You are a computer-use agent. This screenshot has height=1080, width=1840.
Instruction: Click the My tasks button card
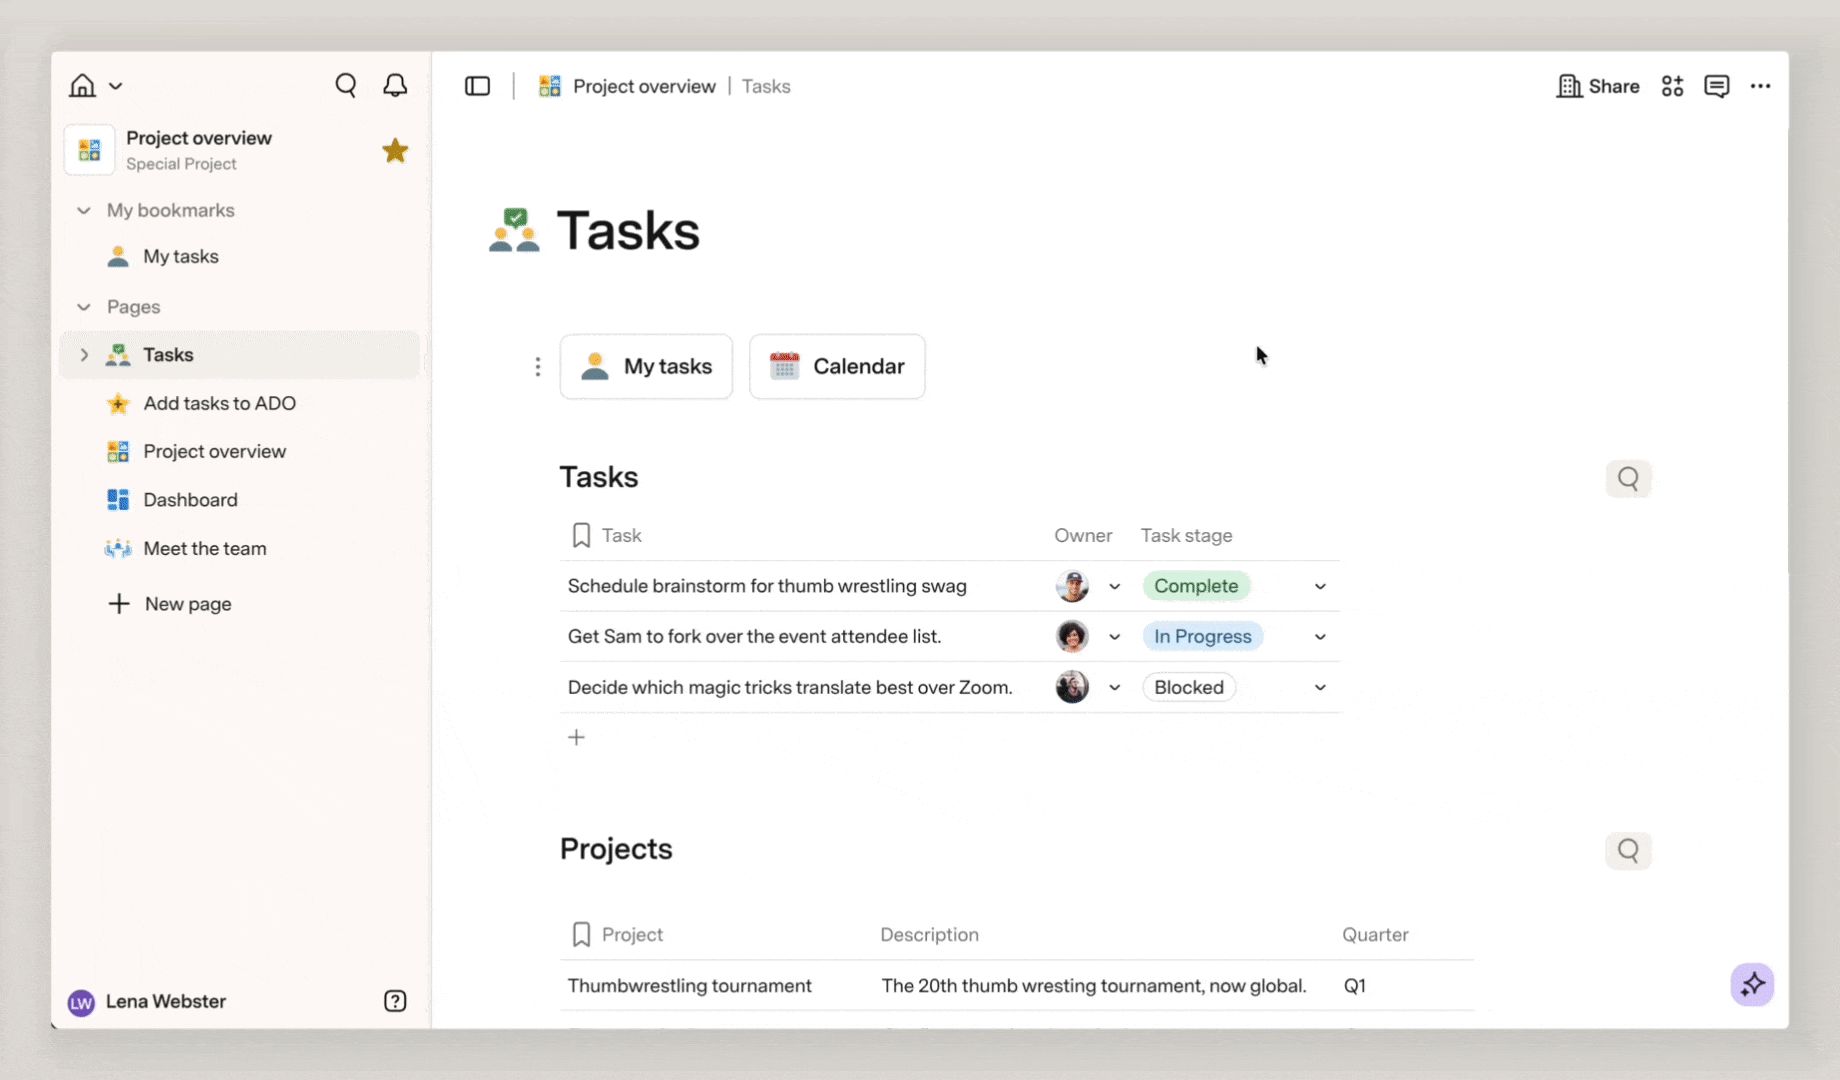(646, 367)
